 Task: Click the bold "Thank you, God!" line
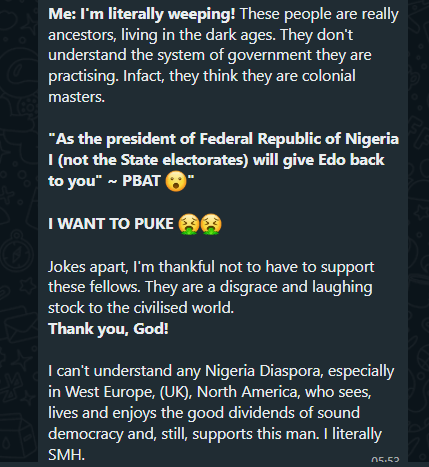(108, 329)
